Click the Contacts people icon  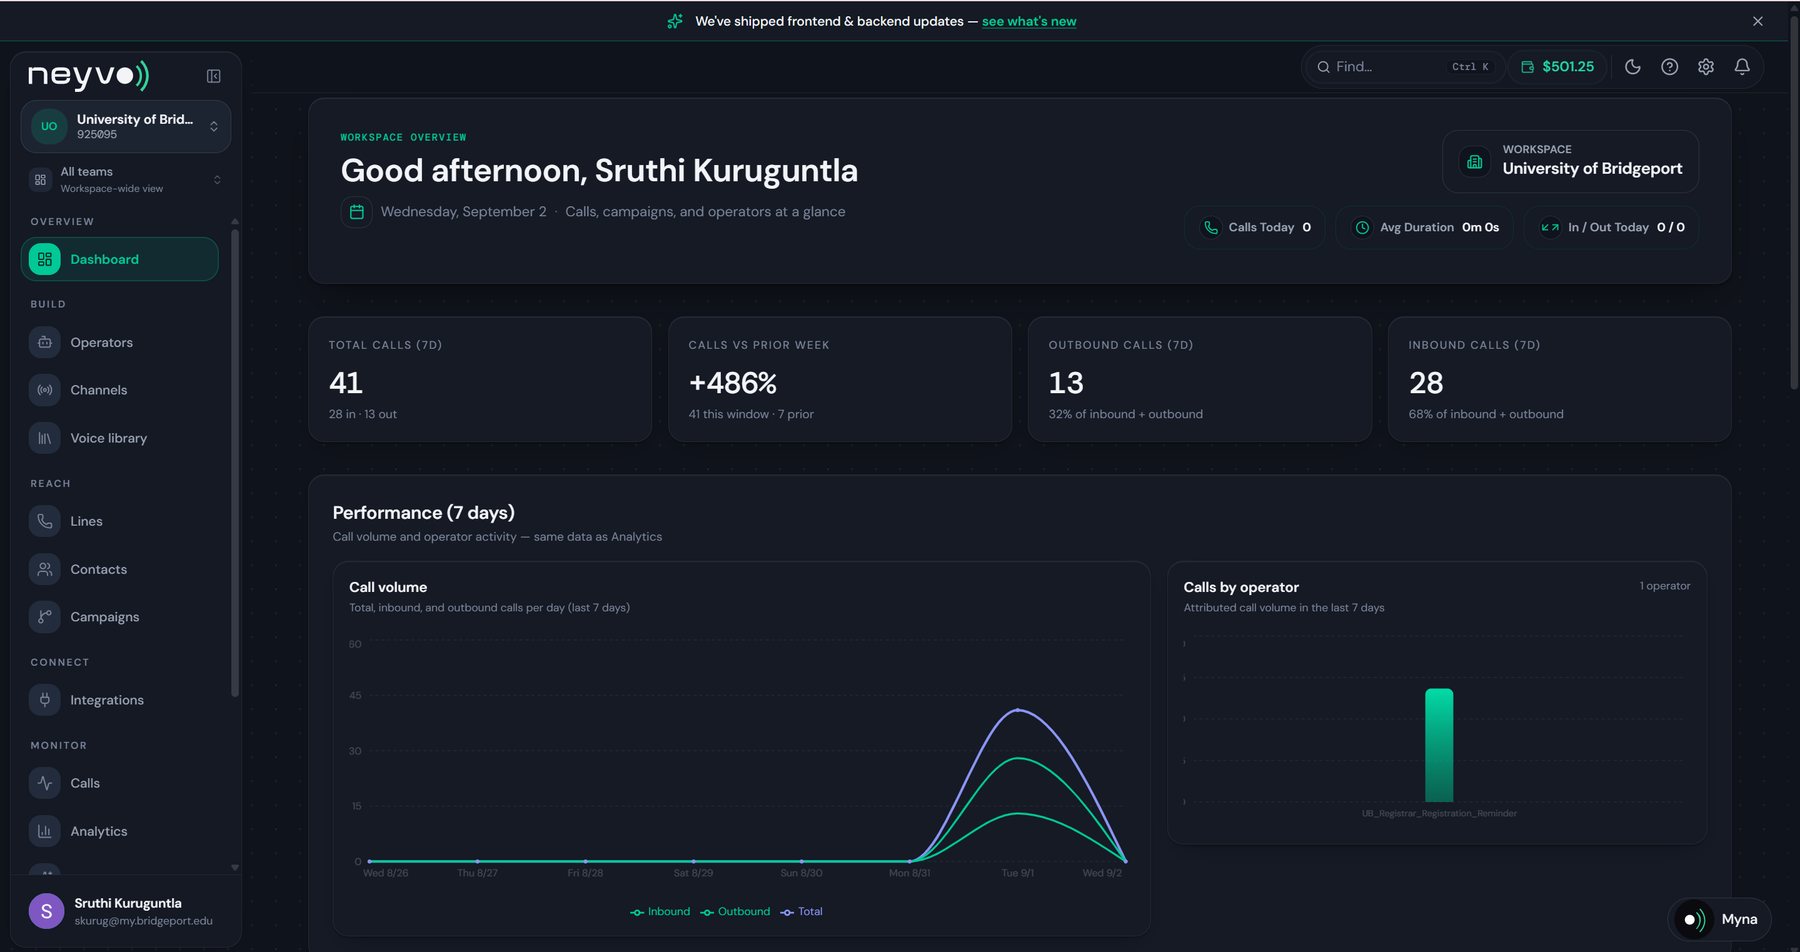pyautogui.click(x=44, y=569)
